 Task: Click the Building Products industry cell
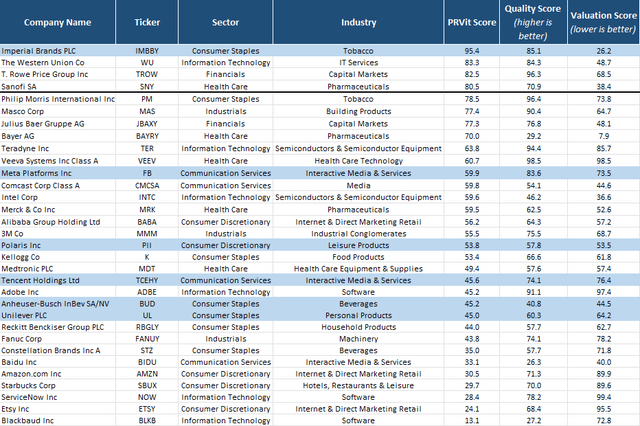(358, 111)
